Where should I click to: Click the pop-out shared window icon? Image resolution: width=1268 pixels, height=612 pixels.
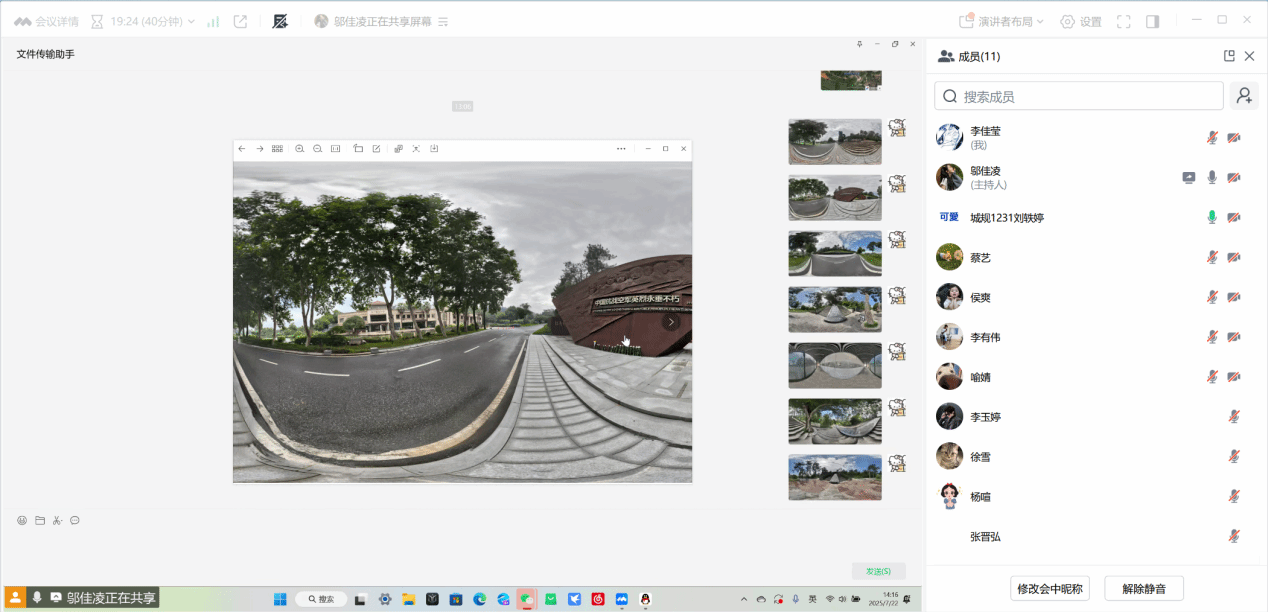240,21
